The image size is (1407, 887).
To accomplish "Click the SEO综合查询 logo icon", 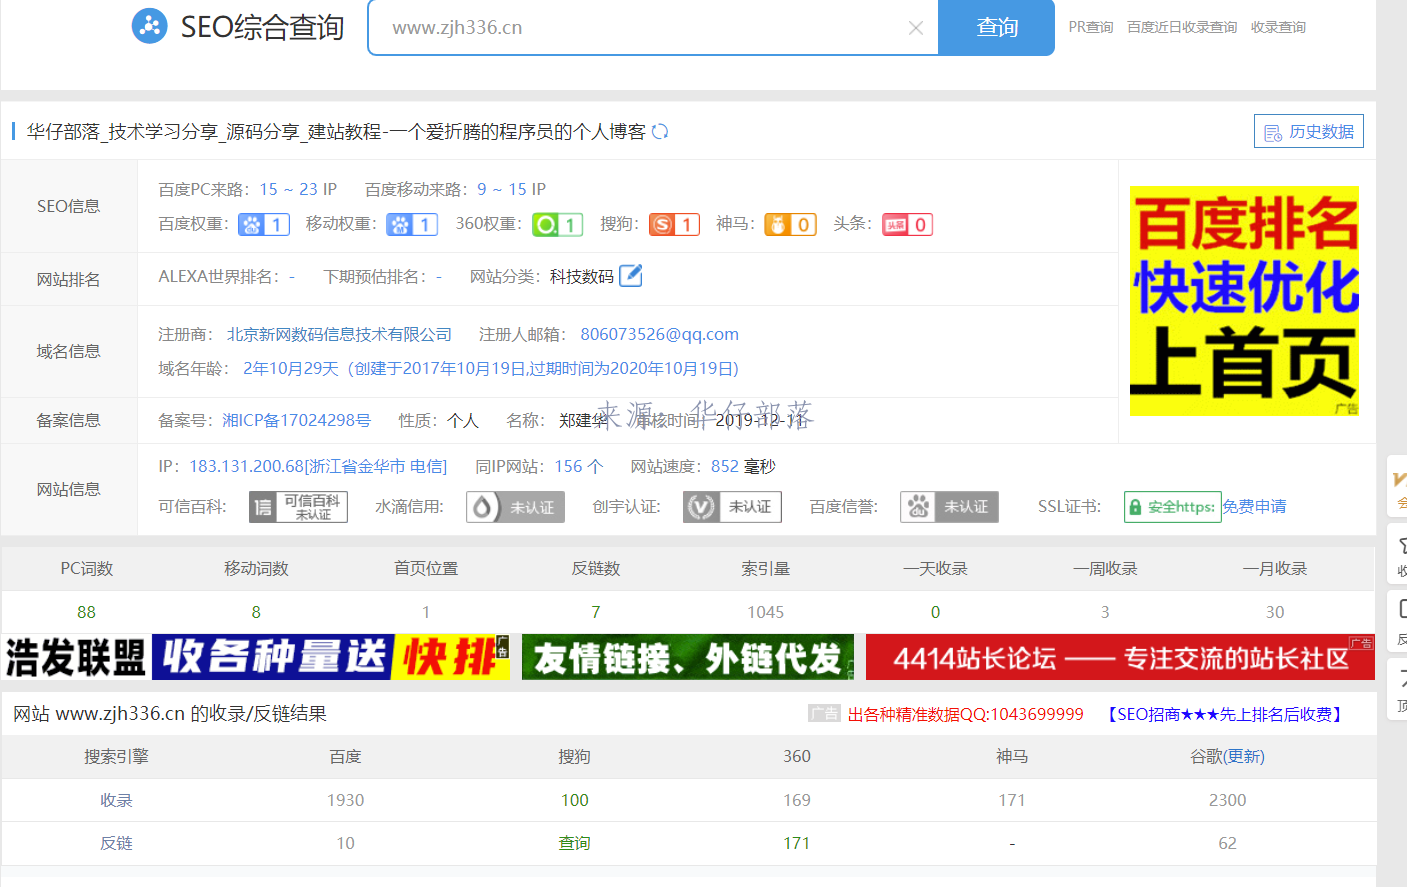I will point(150,26).
